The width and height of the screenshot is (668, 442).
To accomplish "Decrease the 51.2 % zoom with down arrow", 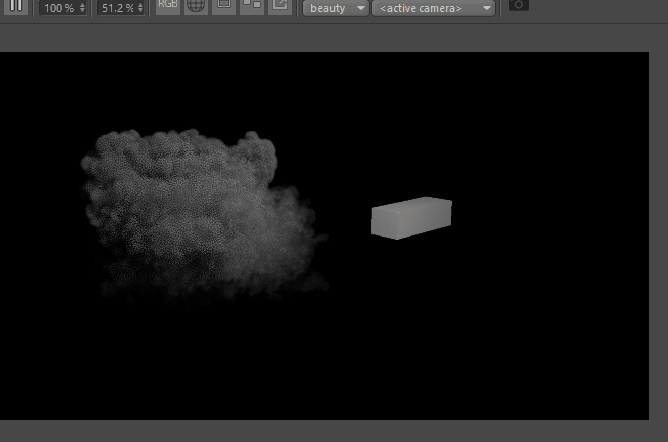I will [x=140, y=11].
